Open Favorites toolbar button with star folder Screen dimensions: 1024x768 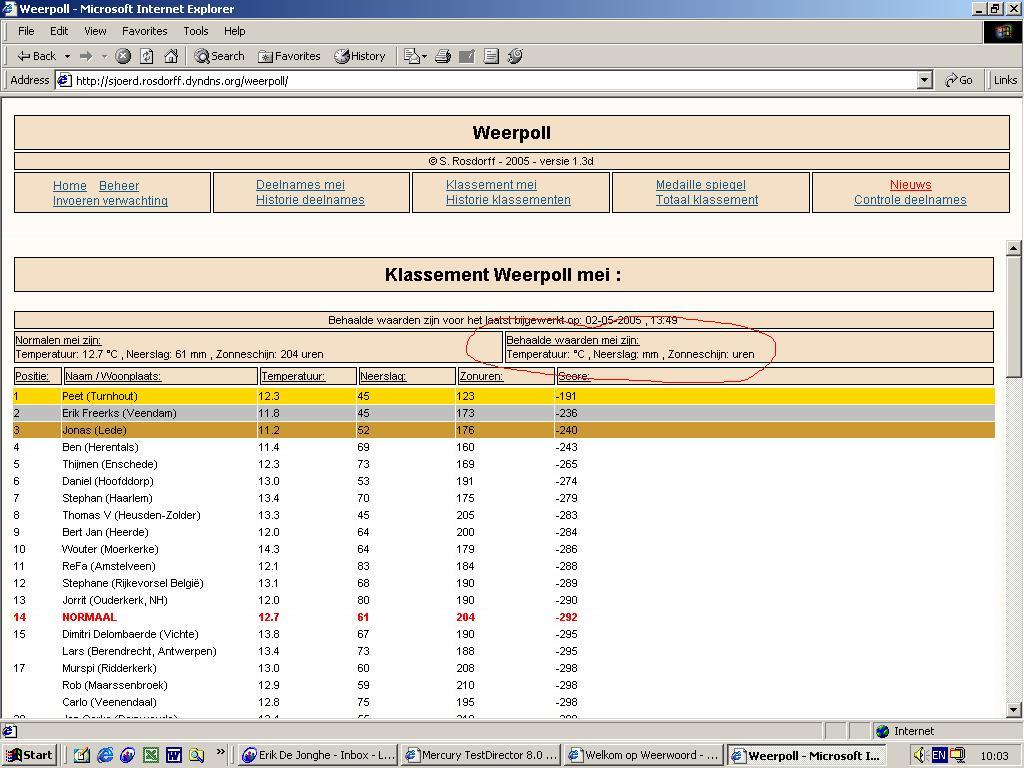(x=289, y=56)
